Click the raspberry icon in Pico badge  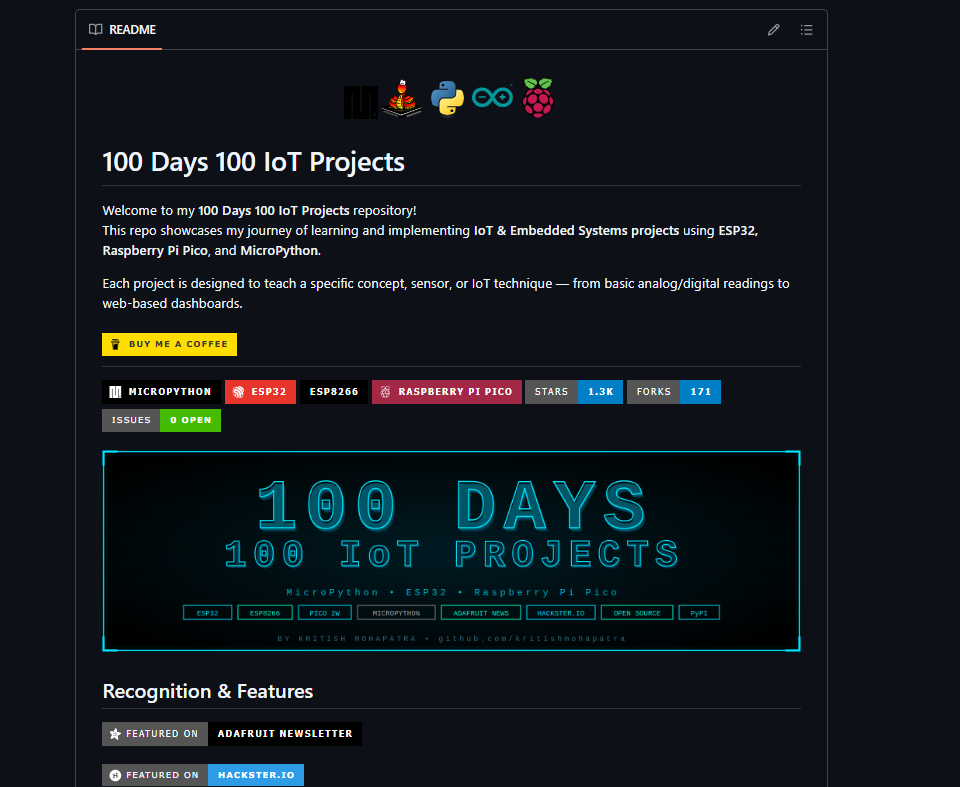(x=385, y=392)
